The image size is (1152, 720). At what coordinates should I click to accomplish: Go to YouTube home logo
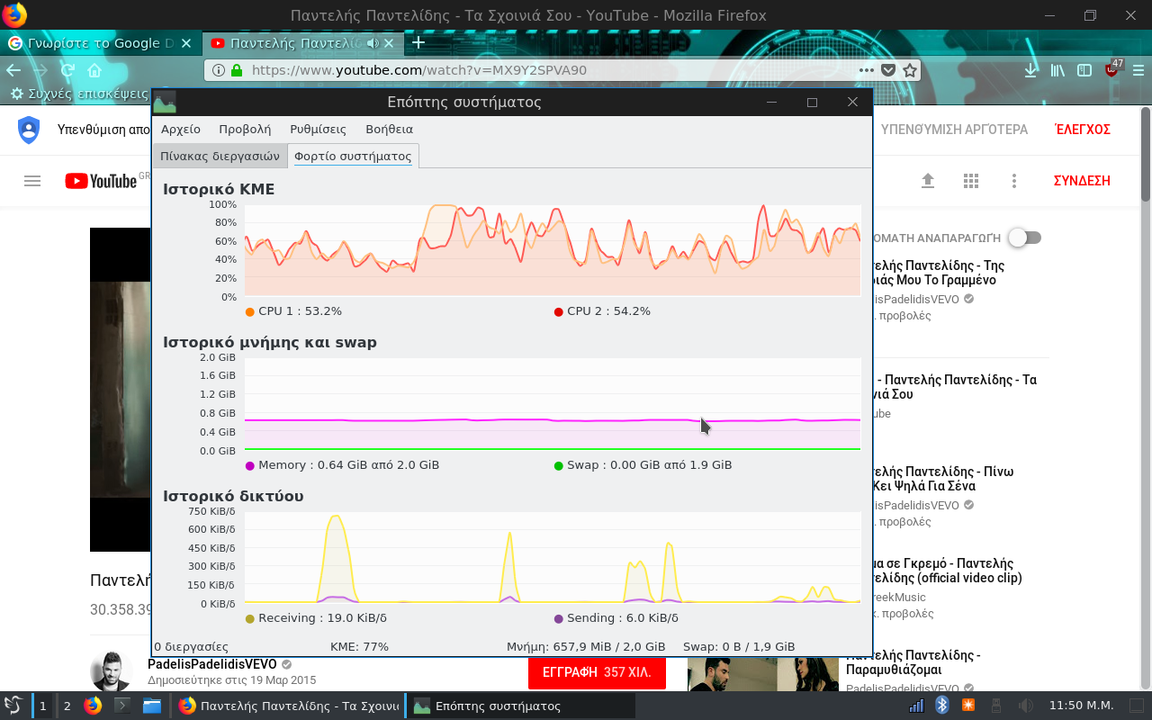click(101, 181)
